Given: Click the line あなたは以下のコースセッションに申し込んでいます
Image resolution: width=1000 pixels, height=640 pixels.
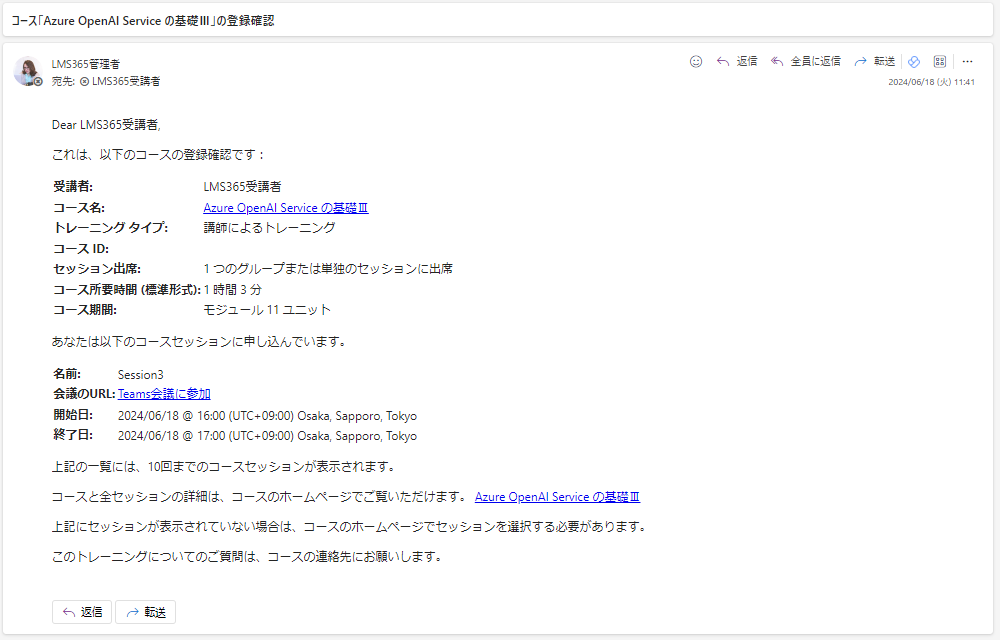Looking at the screenshot, I should coord(200,342).
